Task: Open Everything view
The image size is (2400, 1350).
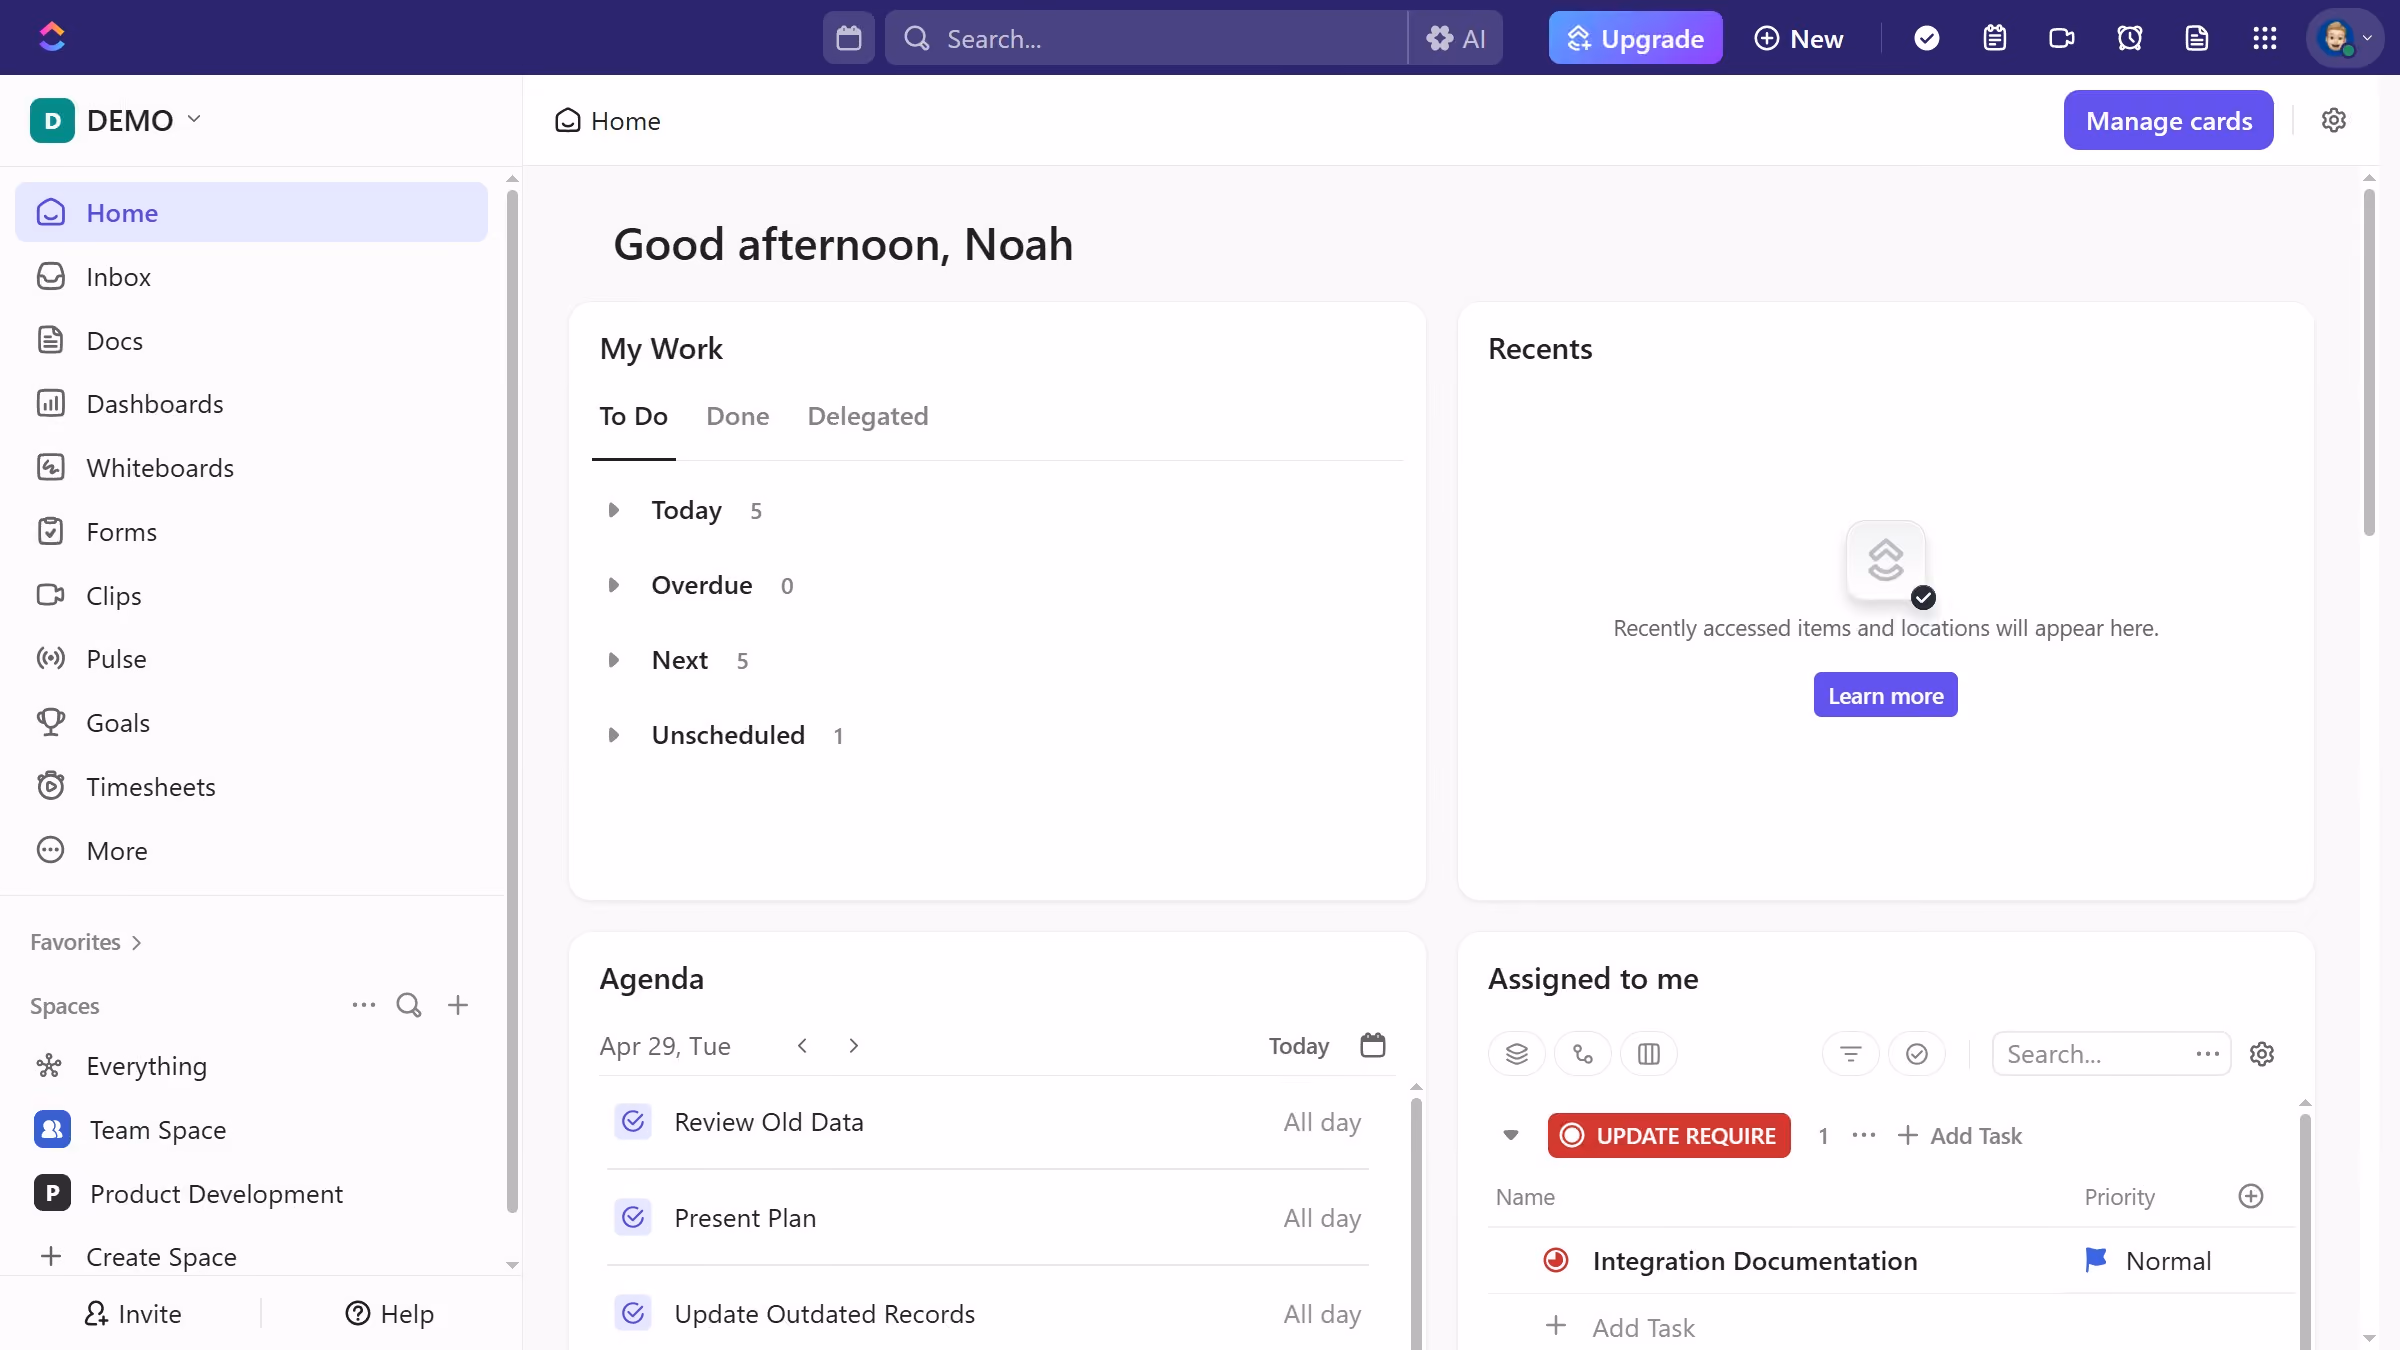Action: (251, 1066)
